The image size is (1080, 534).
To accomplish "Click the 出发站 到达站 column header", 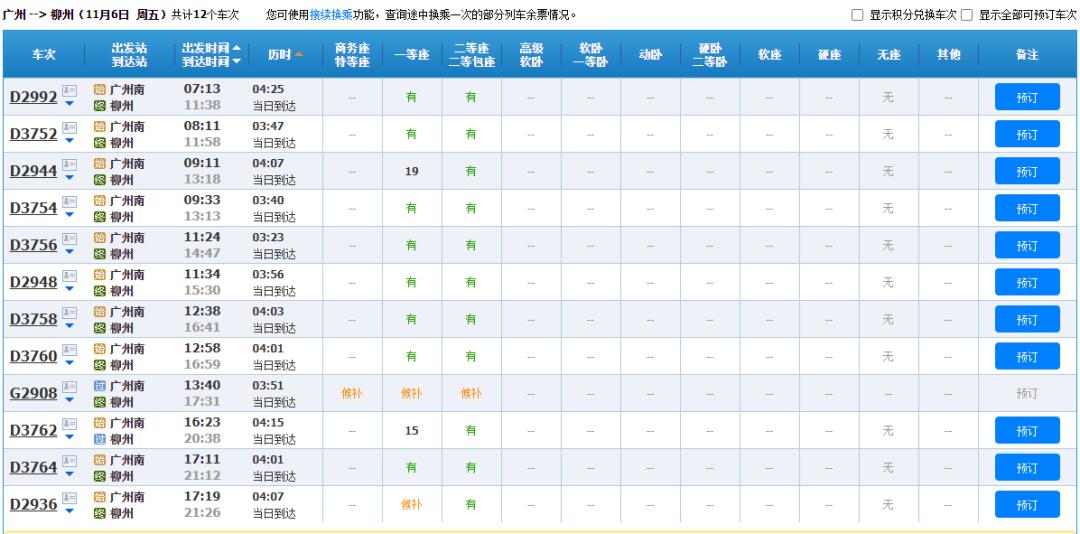I will [129, 54].
